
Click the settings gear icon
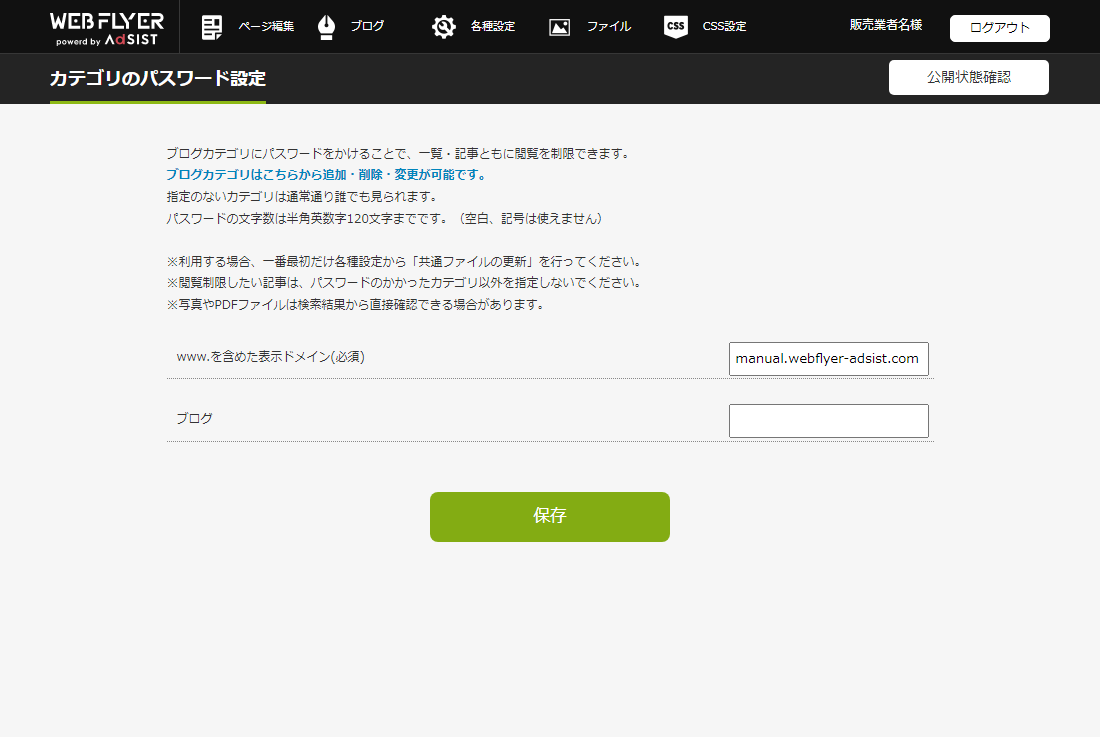click(x=443, y=27)
